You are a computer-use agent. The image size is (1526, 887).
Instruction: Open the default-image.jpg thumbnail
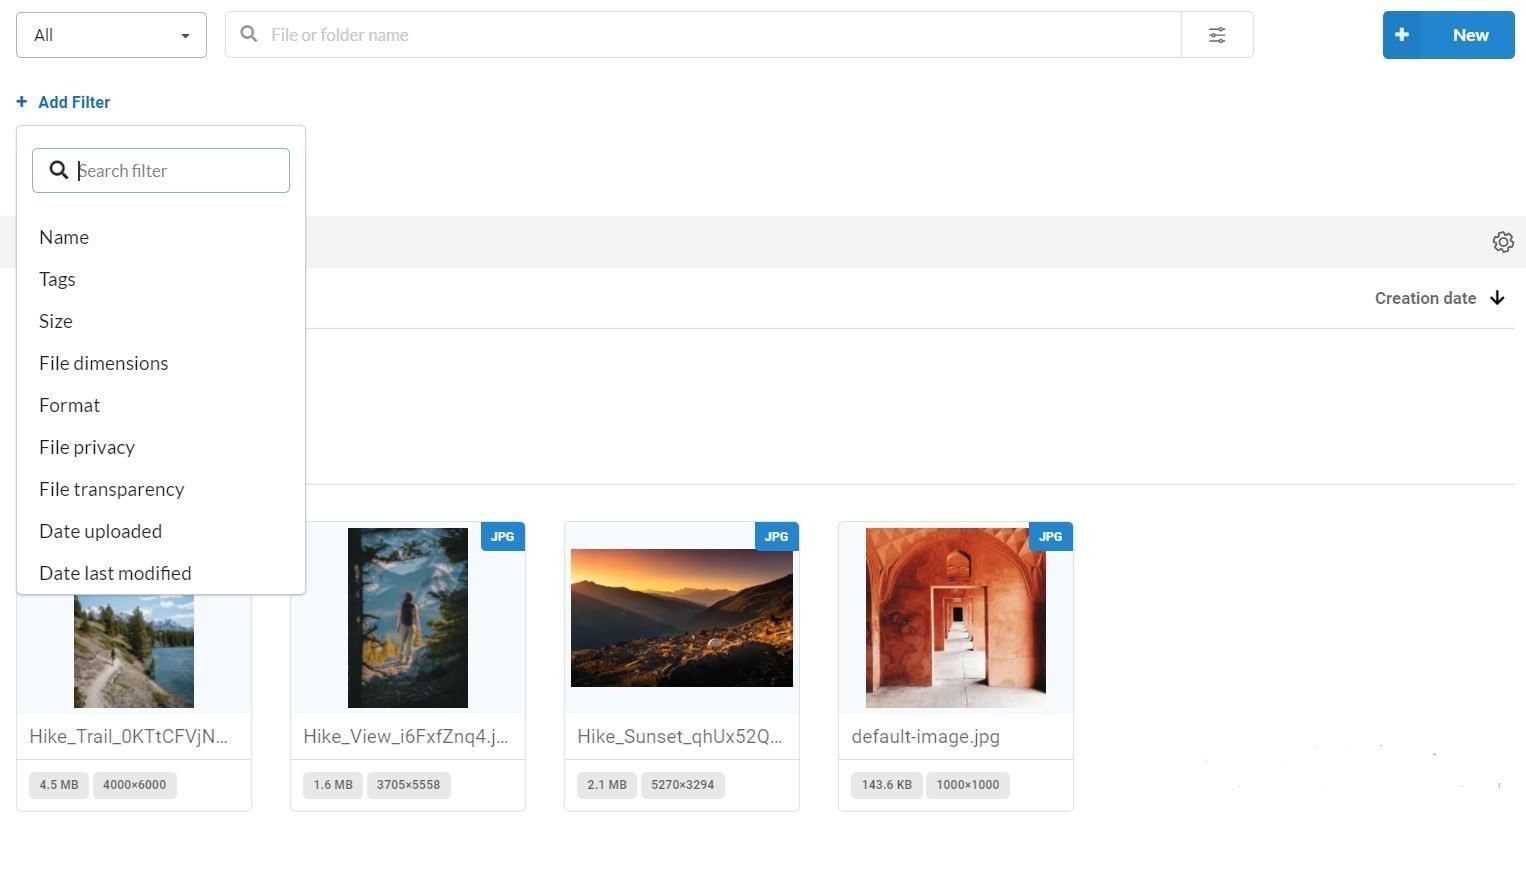956,618
